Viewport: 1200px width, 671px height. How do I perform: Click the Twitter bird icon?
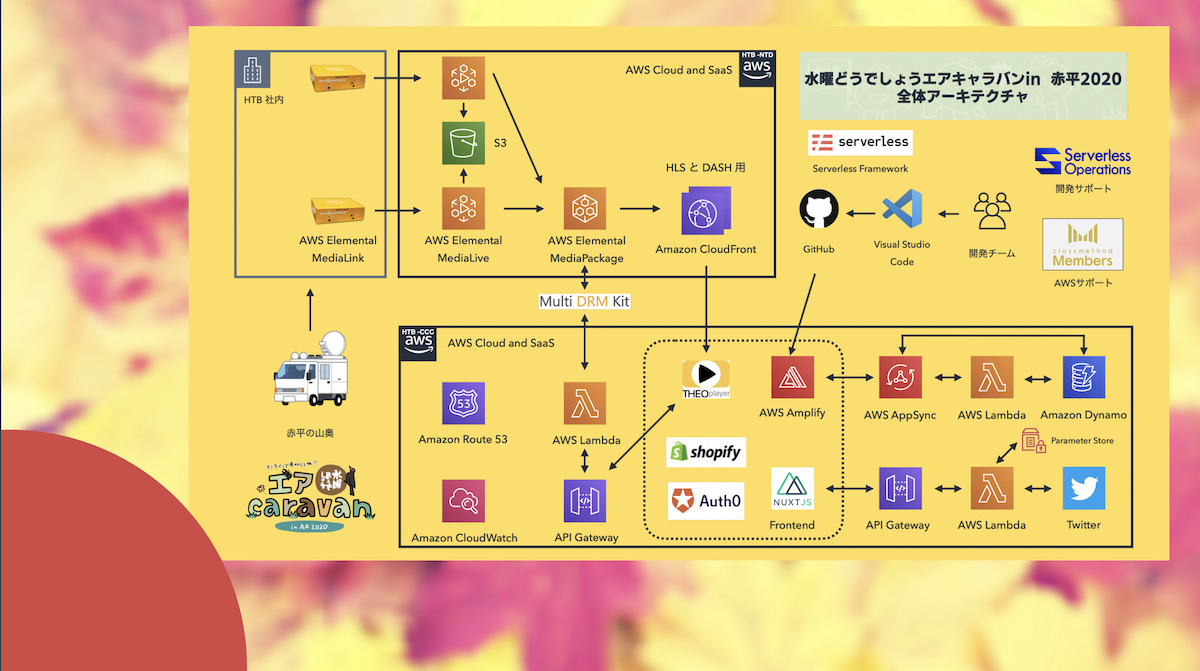[x=1083, y=488]
